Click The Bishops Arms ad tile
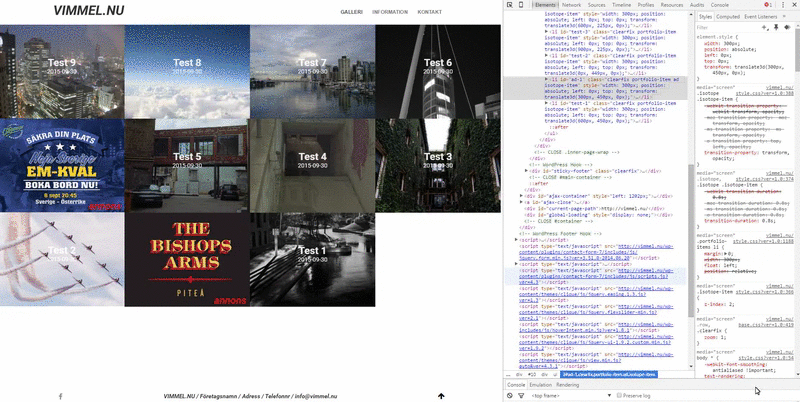This screenshot has height=402, width=800. pos(187,259)
